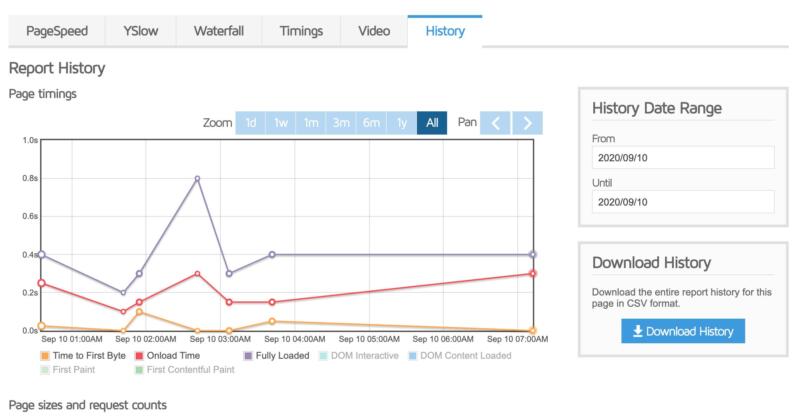Show First Paint series in legend
800x416 pixels.
68,370
